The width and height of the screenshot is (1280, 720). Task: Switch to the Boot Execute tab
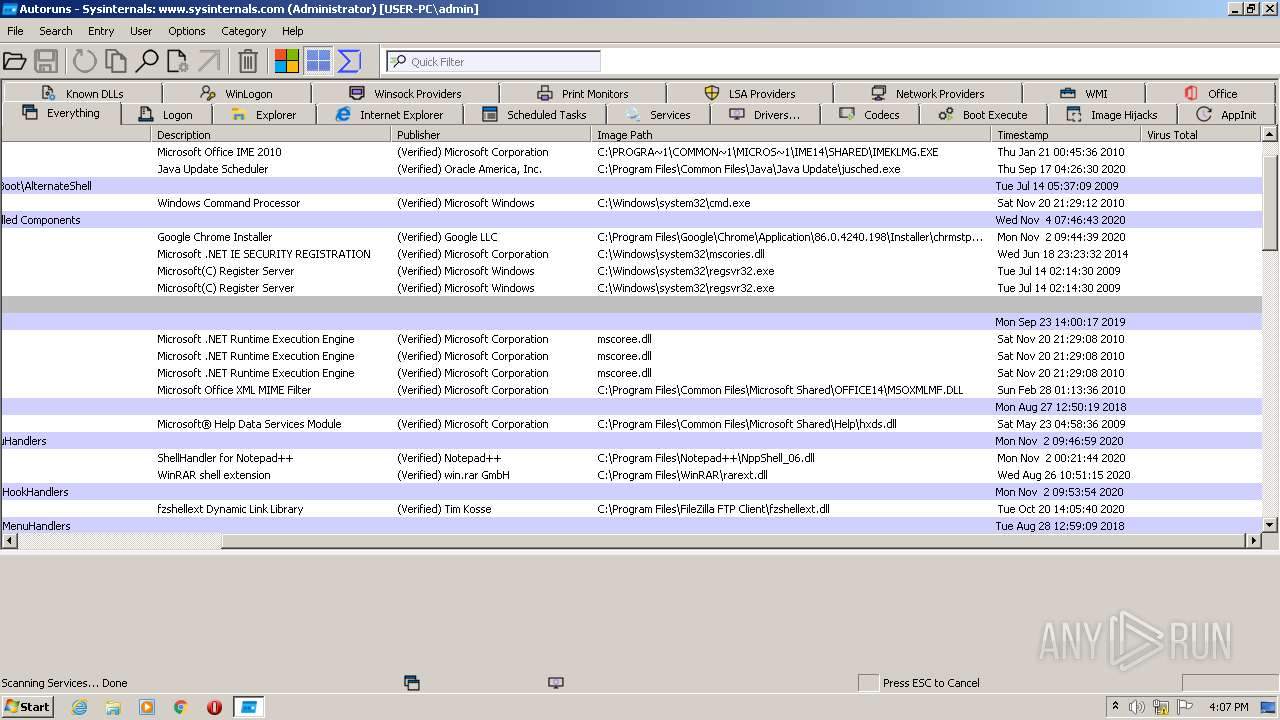coord(983,115)
